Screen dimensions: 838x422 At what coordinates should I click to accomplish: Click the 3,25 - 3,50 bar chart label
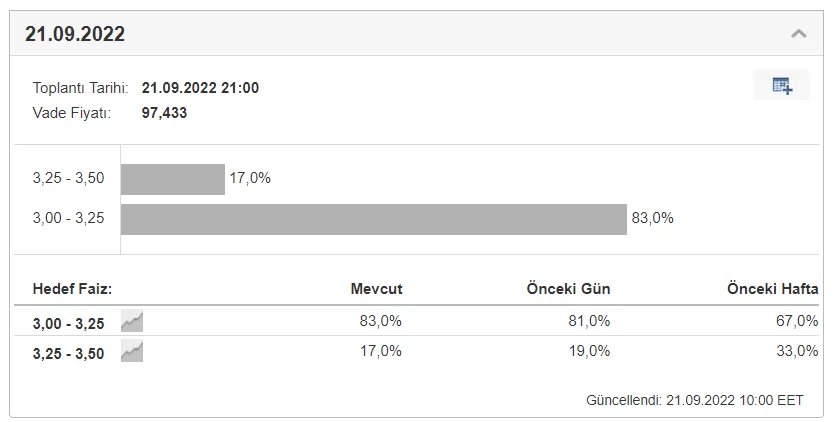(68, 179)
